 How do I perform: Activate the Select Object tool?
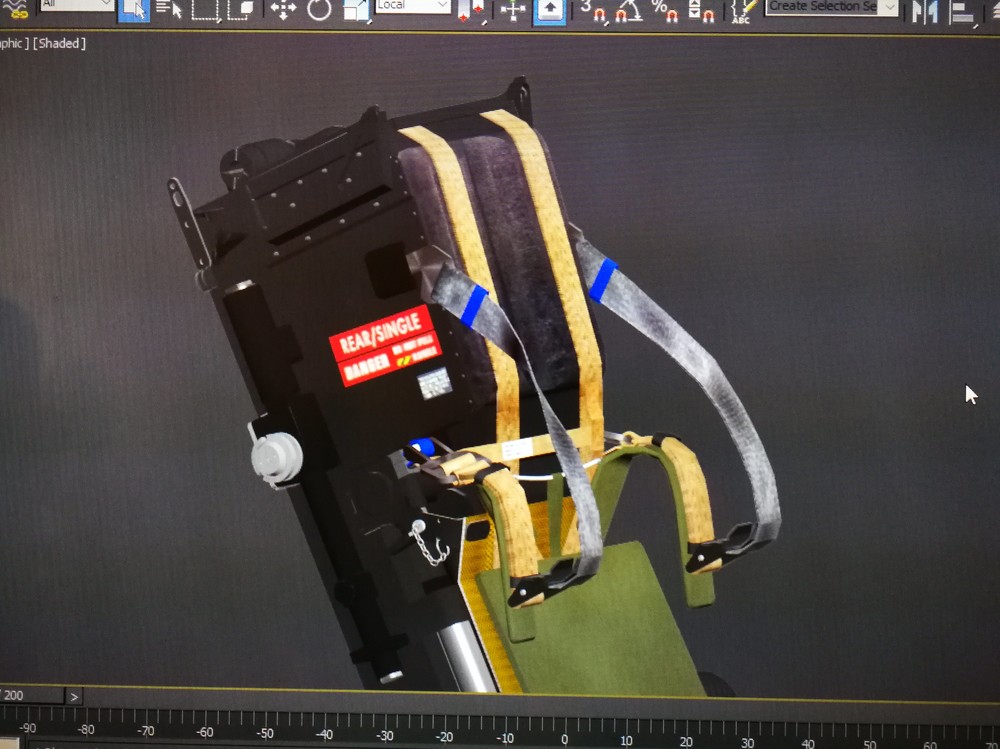[x=134, y=10]
